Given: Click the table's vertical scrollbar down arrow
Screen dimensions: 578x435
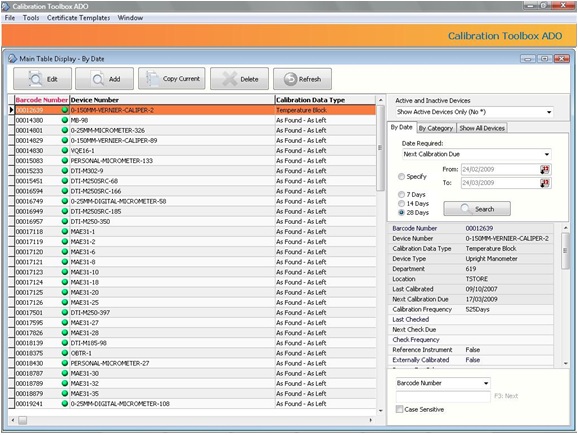Looking at the screenshot, I should pyautogui.click(x=381, y=411).
